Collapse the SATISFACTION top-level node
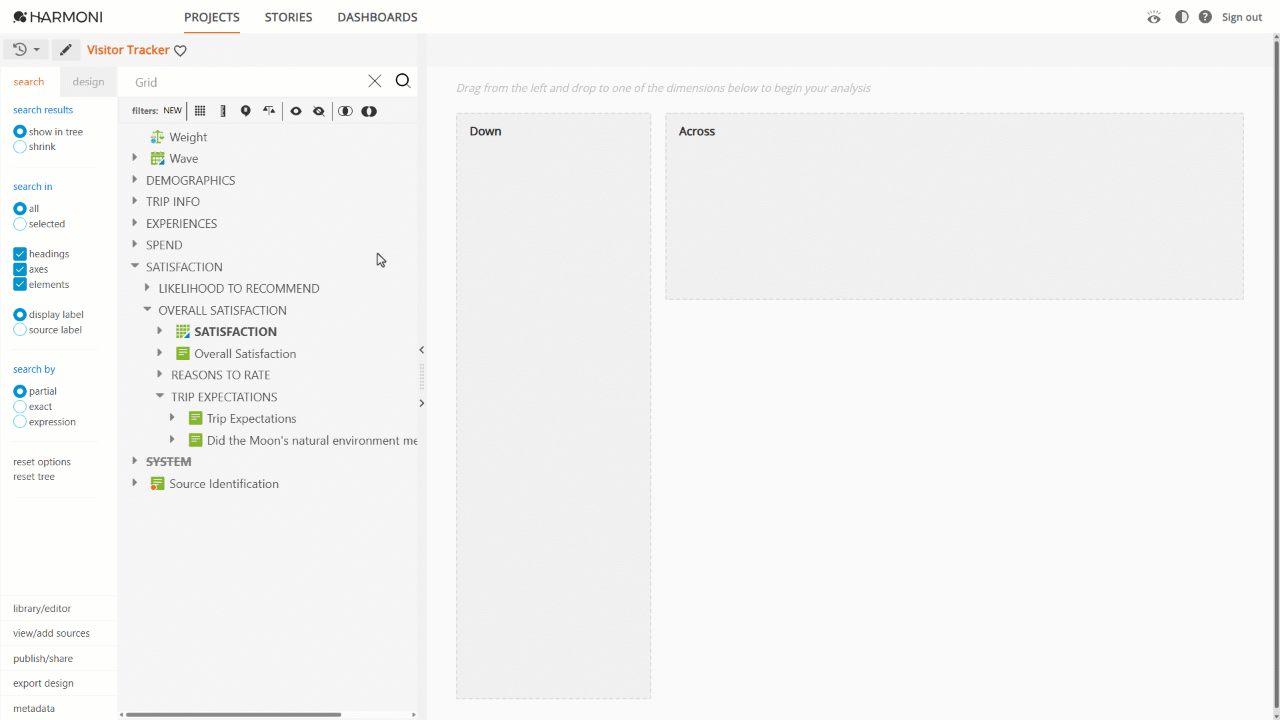Viewport: 1280px width, 720px height. click(135, 266)
